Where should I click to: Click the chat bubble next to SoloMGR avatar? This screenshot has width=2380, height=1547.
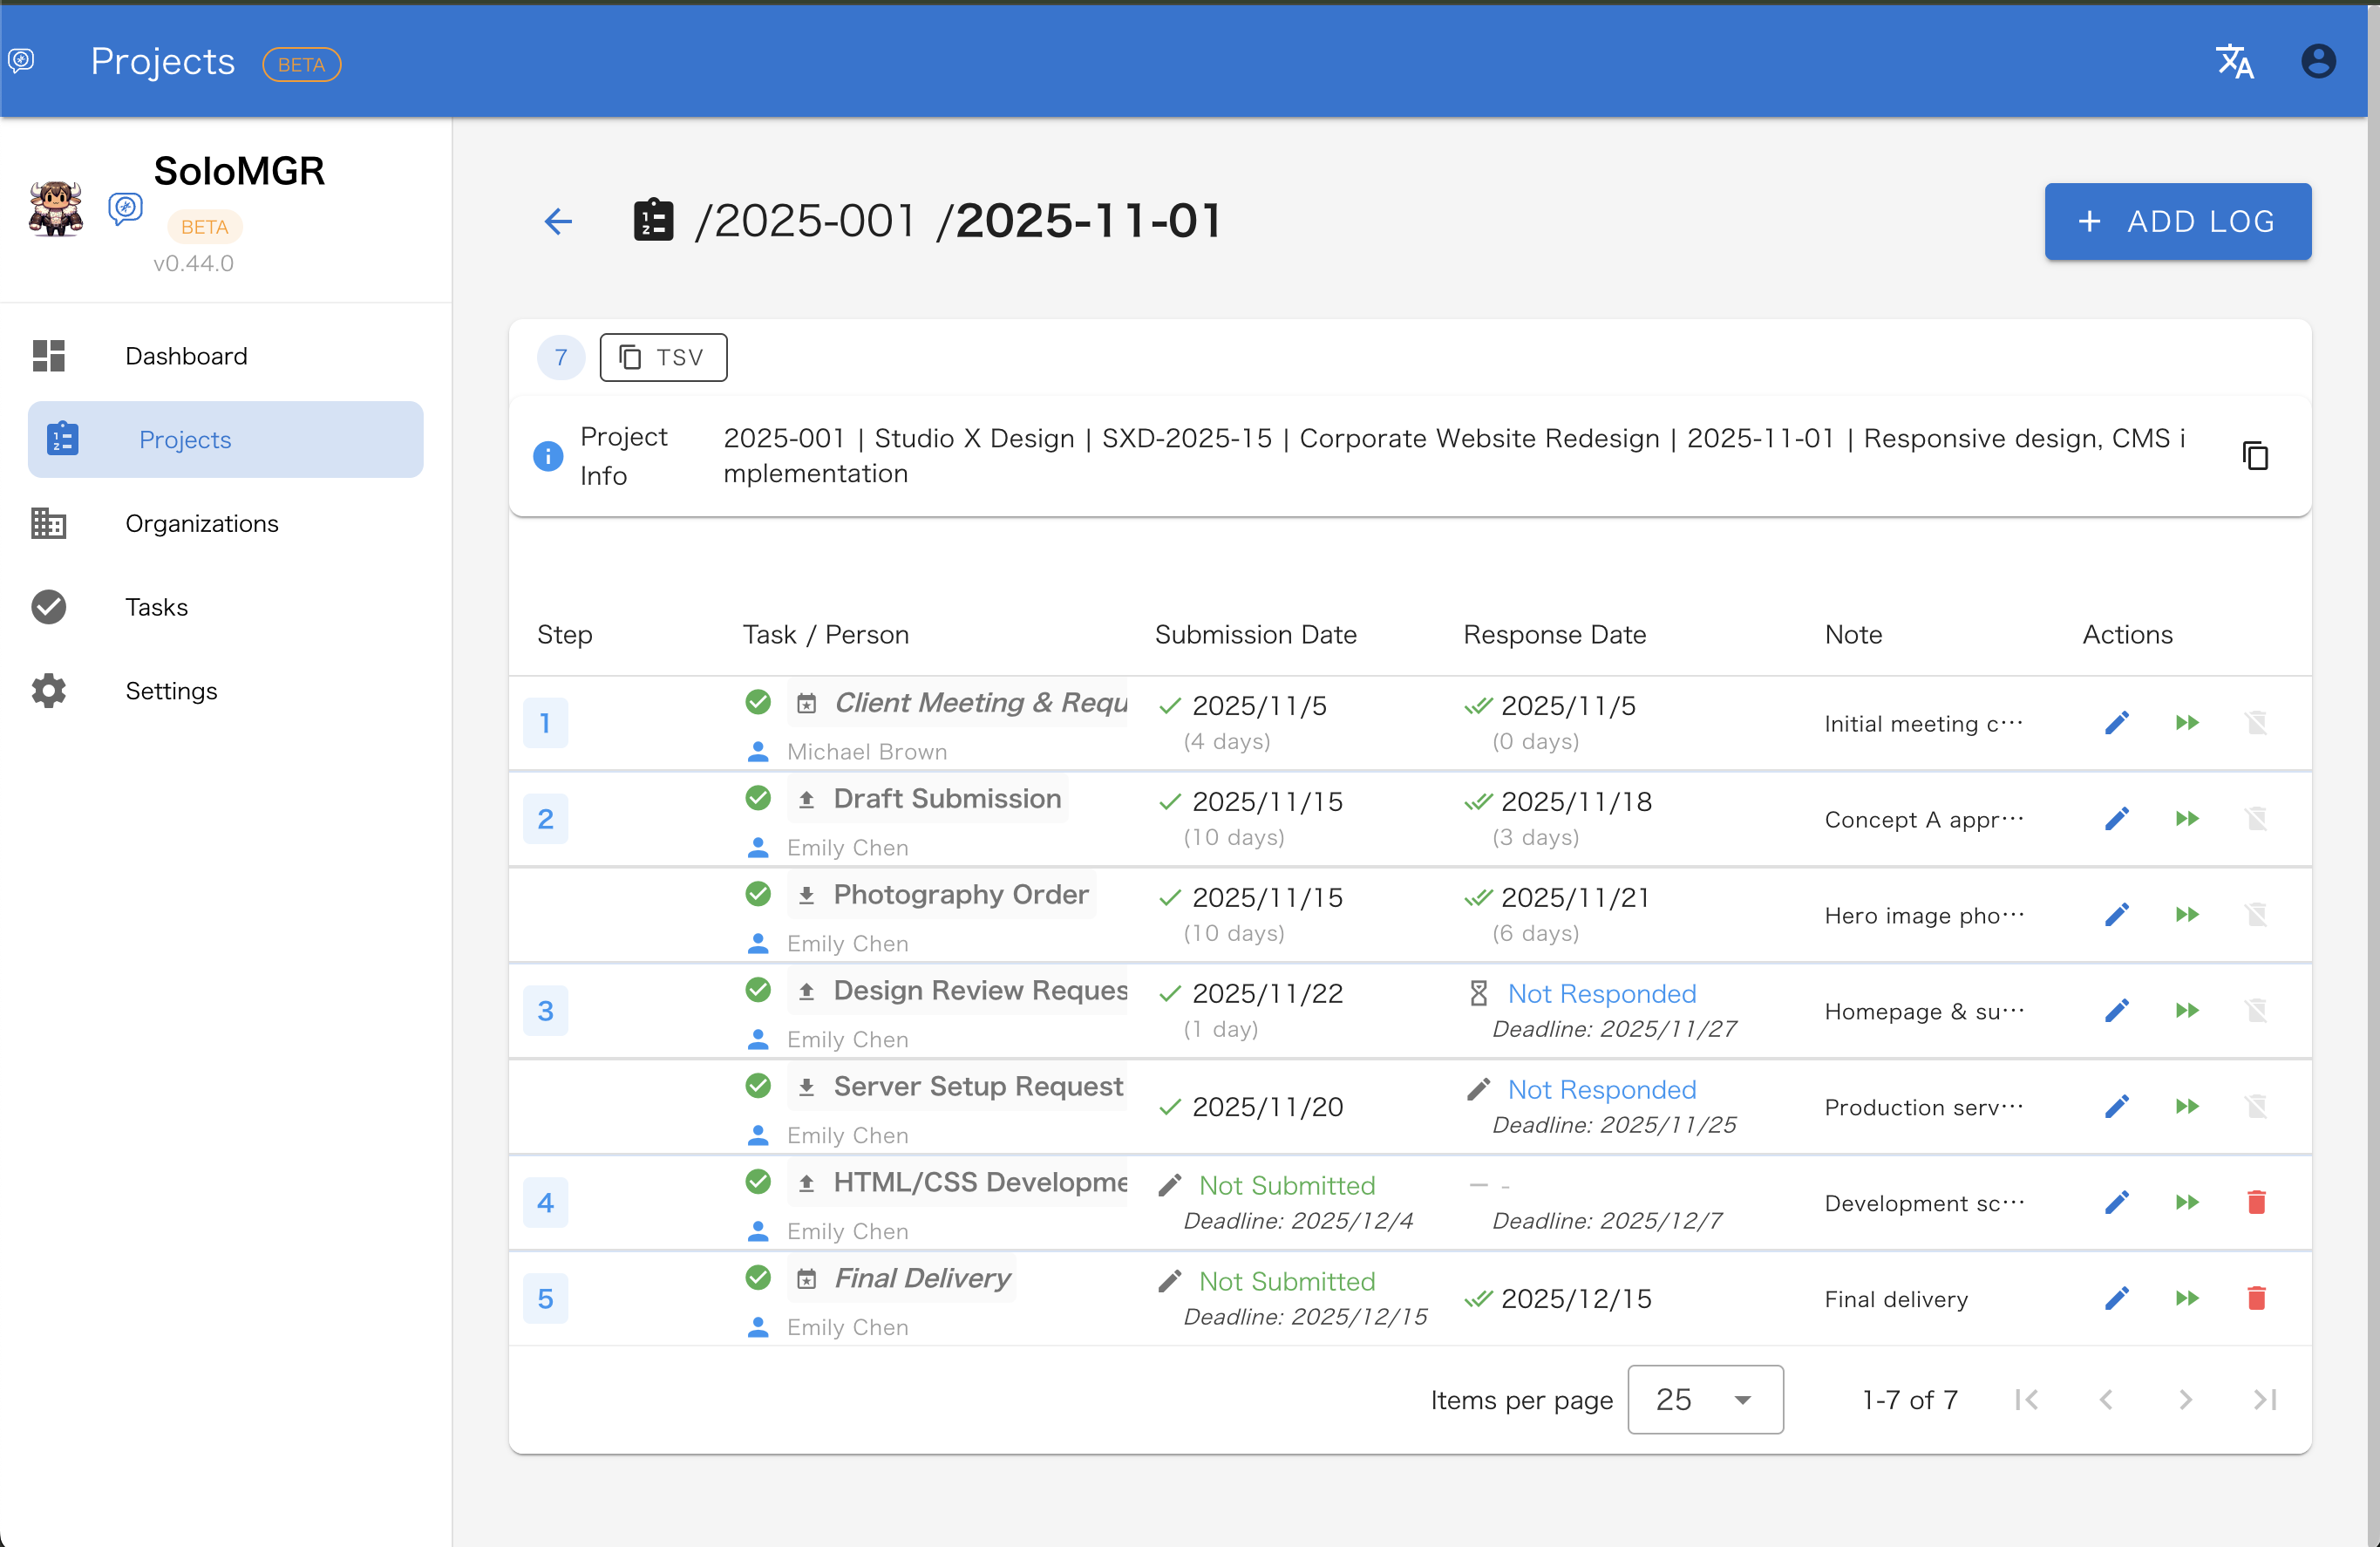point(126,208)
